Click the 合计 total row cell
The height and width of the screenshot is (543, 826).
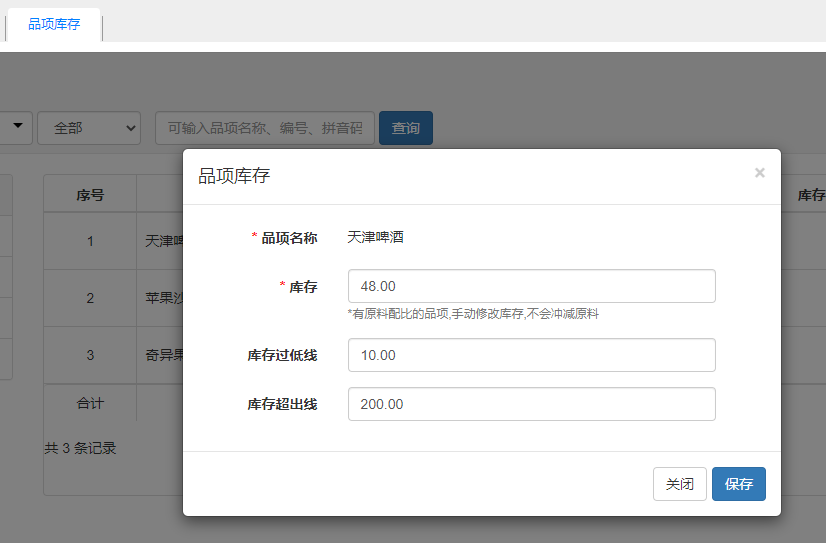point(90,404)
